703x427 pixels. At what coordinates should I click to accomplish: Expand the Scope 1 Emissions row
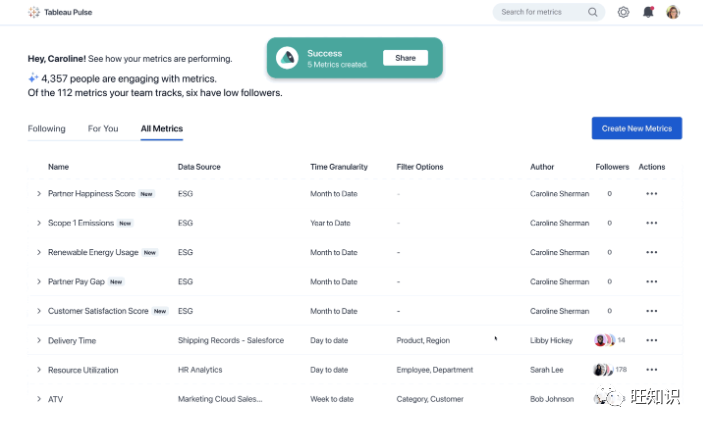pos(39,223)
